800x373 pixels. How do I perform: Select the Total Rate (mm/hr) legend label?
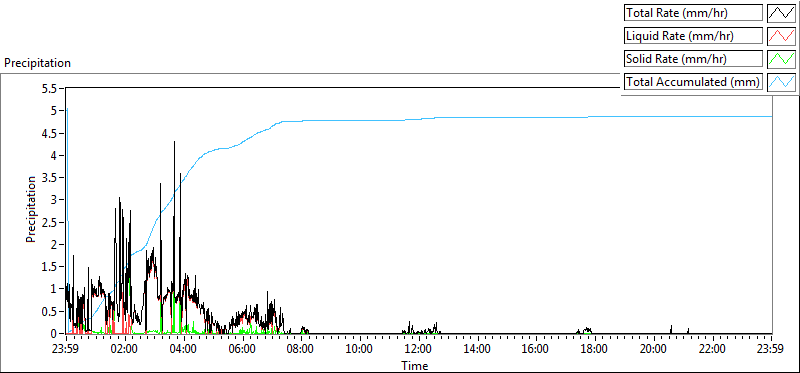(693, 13)
